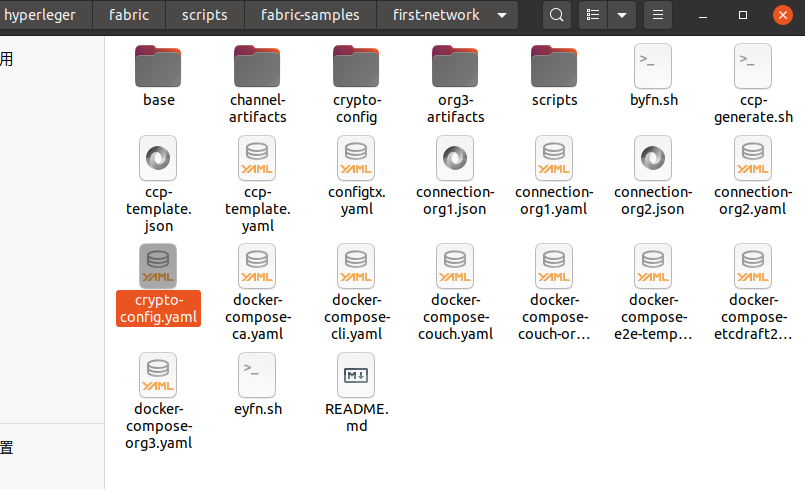
Task: Click the byfn.sh file name label
Action: pos(654,100)
